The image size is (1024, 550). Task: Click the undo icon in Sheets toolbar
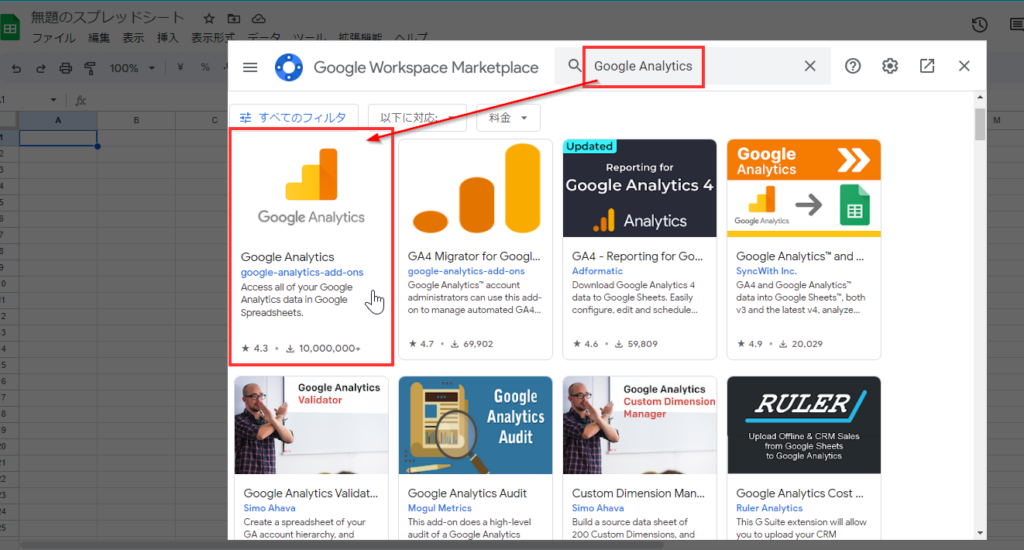16,68
